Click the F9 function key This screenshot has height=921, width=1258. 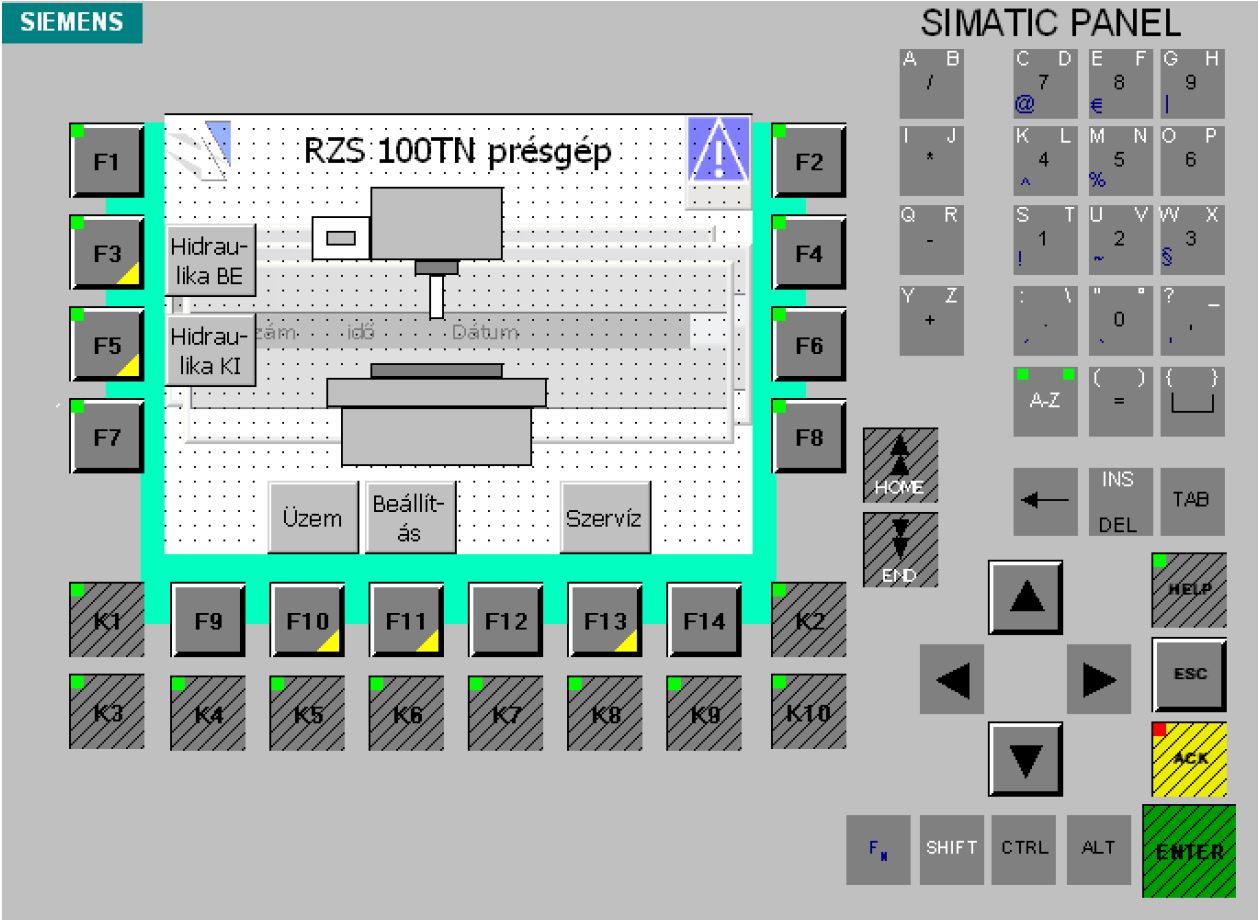pyautogui.click(x=208, y=620)
